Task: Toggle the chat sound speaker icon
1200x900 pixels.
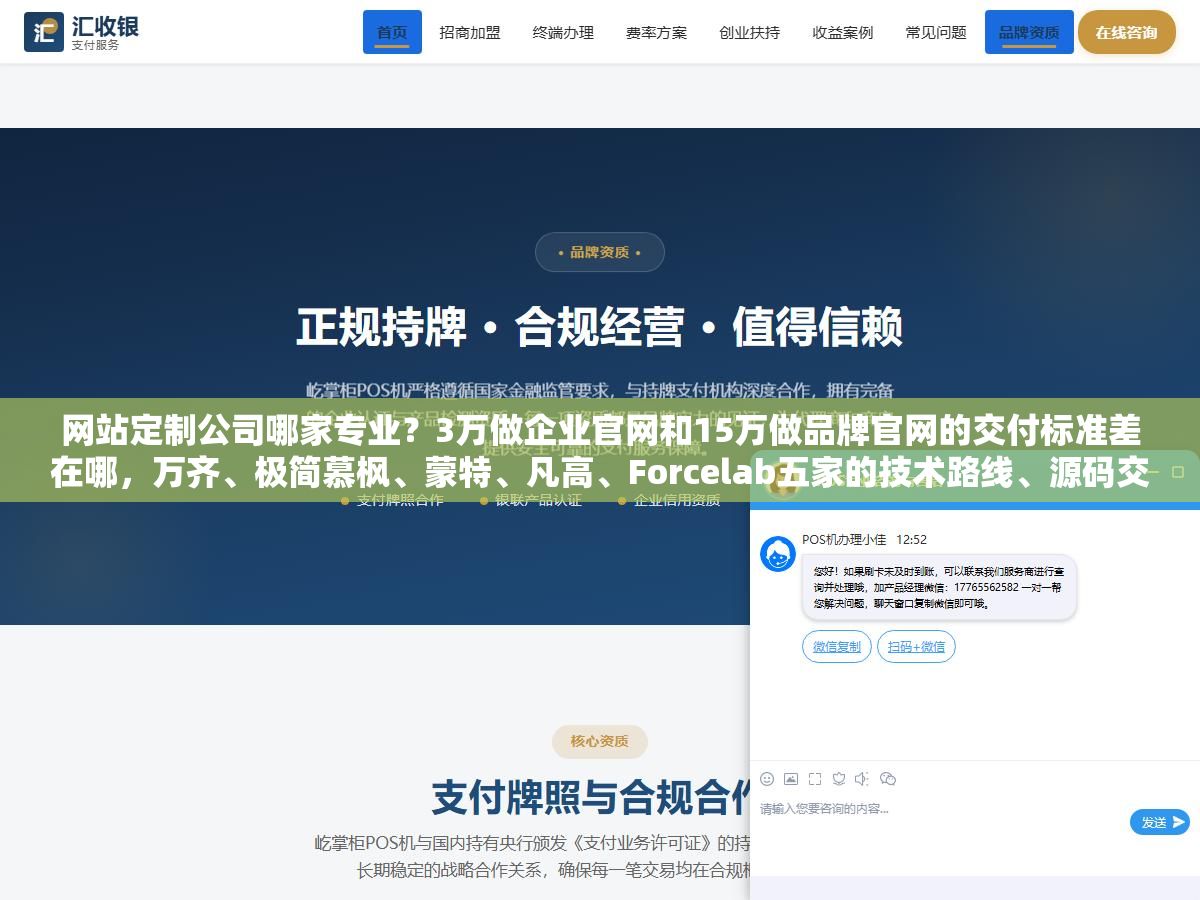Action: pyautogui.click(x=863, y=779)
